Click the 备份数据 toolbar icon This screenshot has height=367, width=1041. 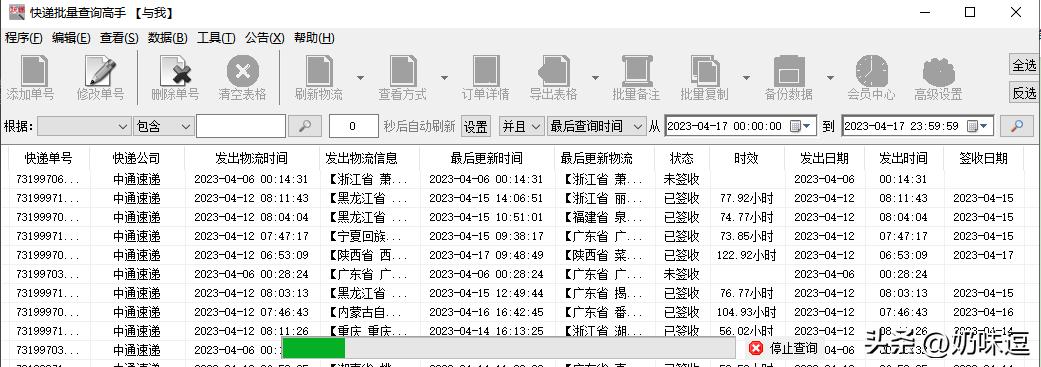[x=789, y=72]
